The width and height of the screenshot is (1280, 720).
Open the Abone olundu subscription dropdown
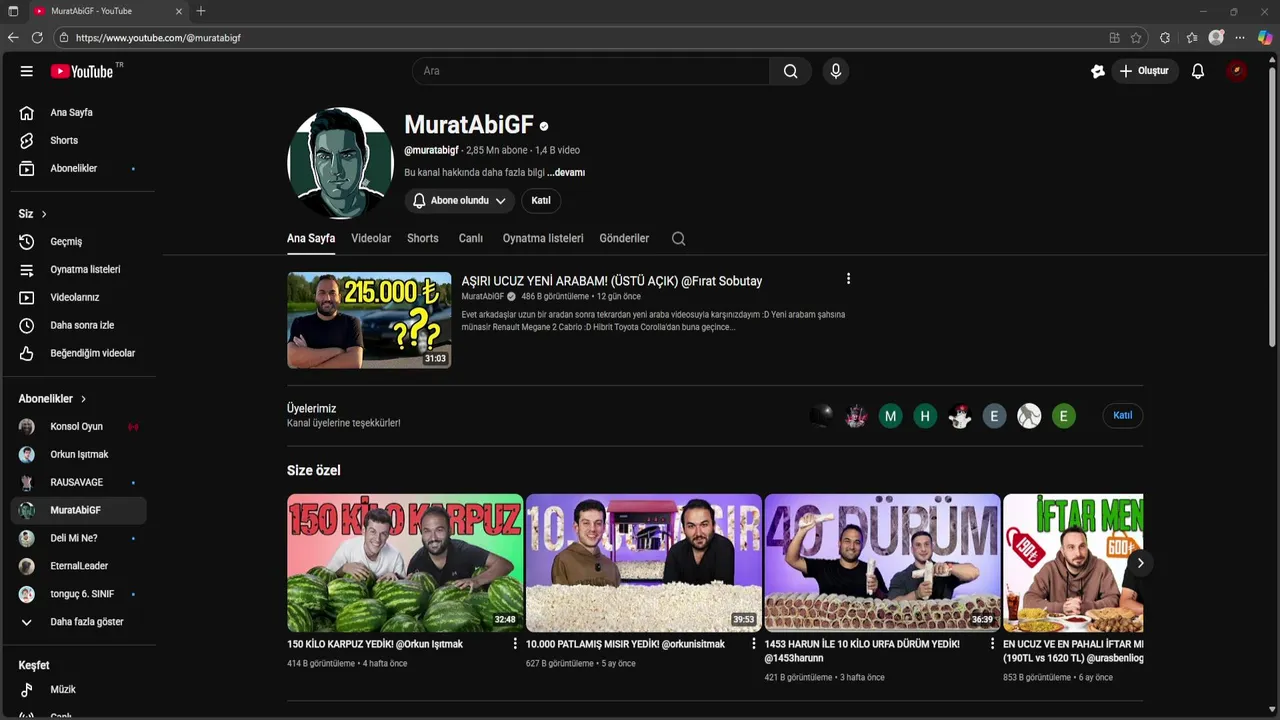pos(460,200)
